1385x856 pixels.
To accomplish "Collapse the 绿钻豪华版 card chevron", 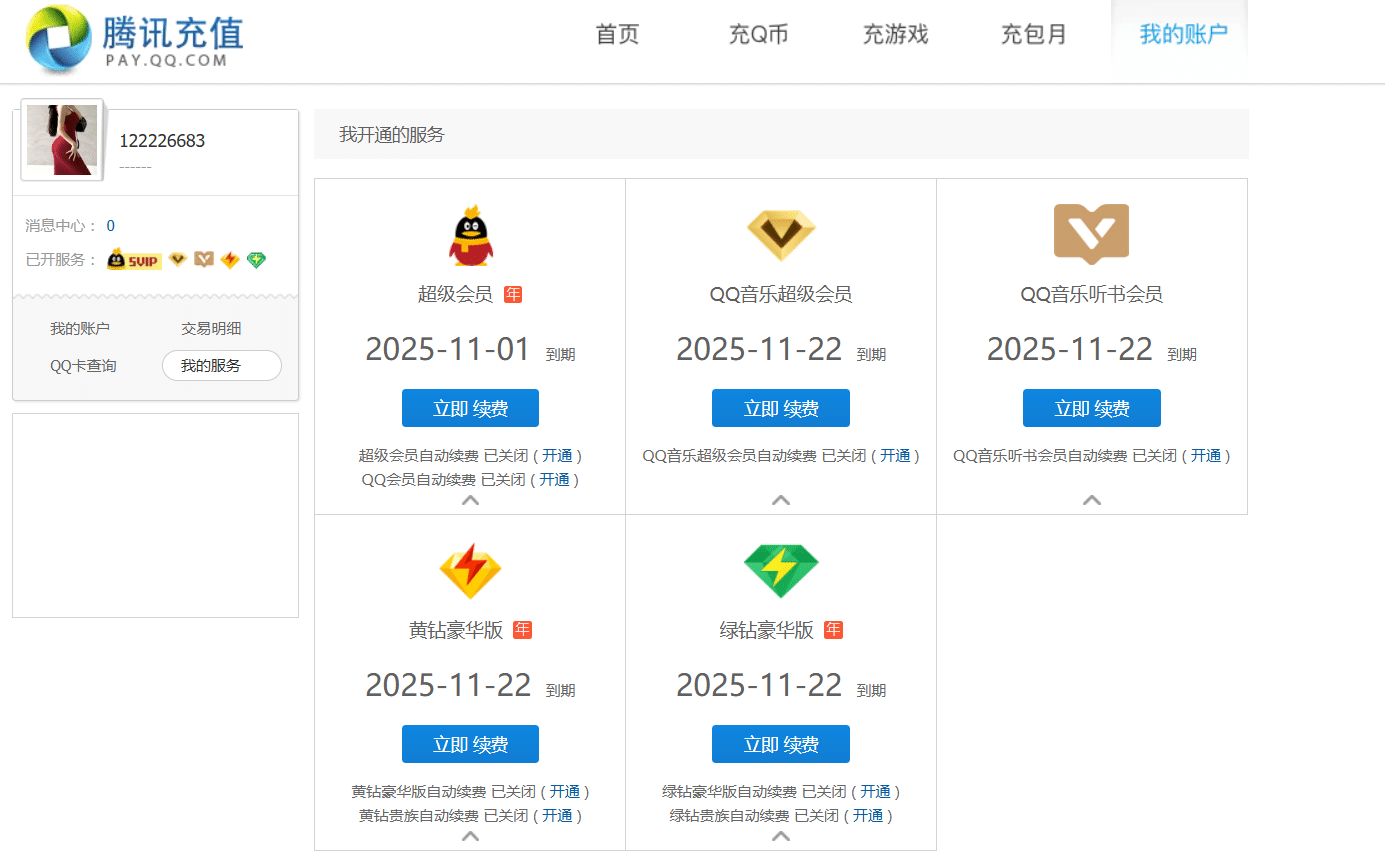I will pos(781,836).
